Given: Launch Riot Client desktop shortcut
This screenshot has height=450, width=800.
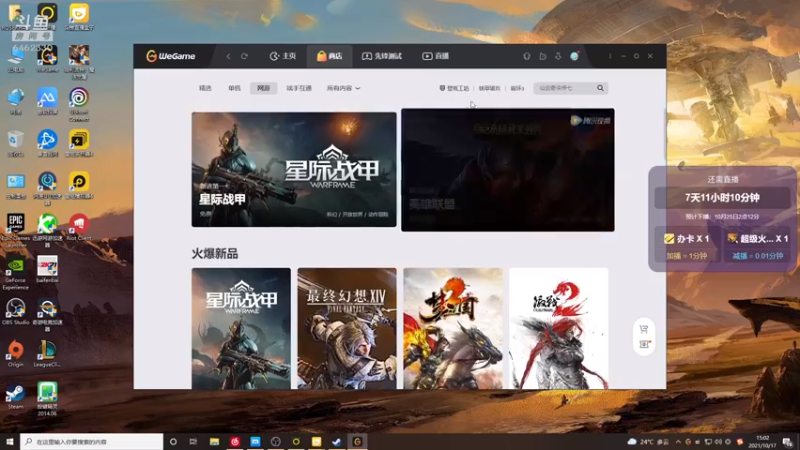Looking at the screenshot, I should (79, 227).
